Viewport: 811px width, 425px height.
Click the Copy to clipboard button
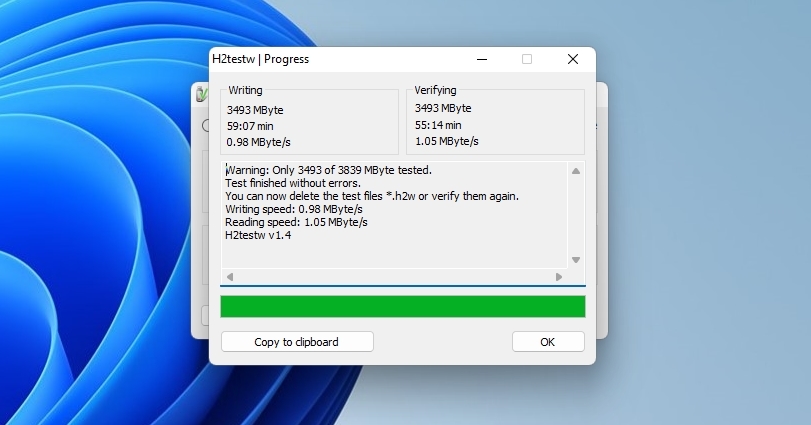297,342
